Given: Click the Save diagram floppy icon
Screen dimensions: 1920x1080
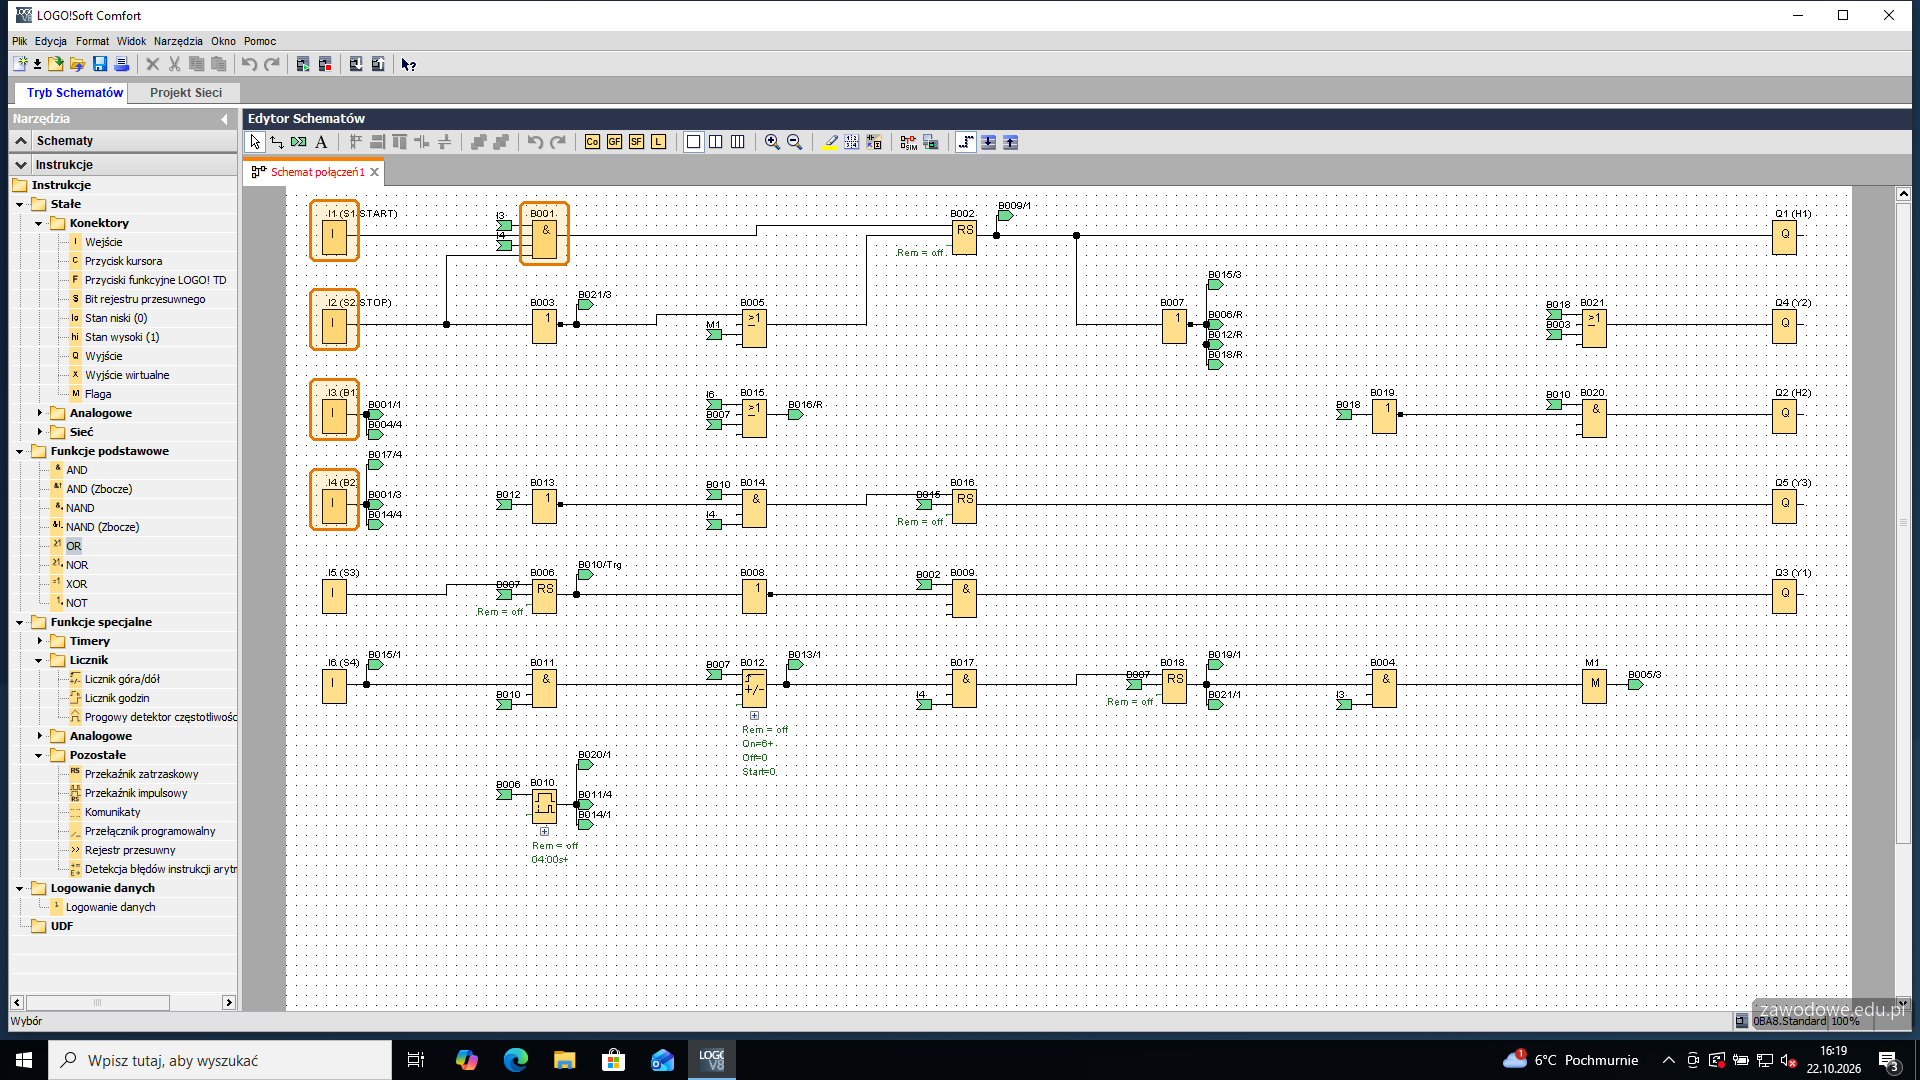Looking at the screenshot, I should [x=100, y=64].
